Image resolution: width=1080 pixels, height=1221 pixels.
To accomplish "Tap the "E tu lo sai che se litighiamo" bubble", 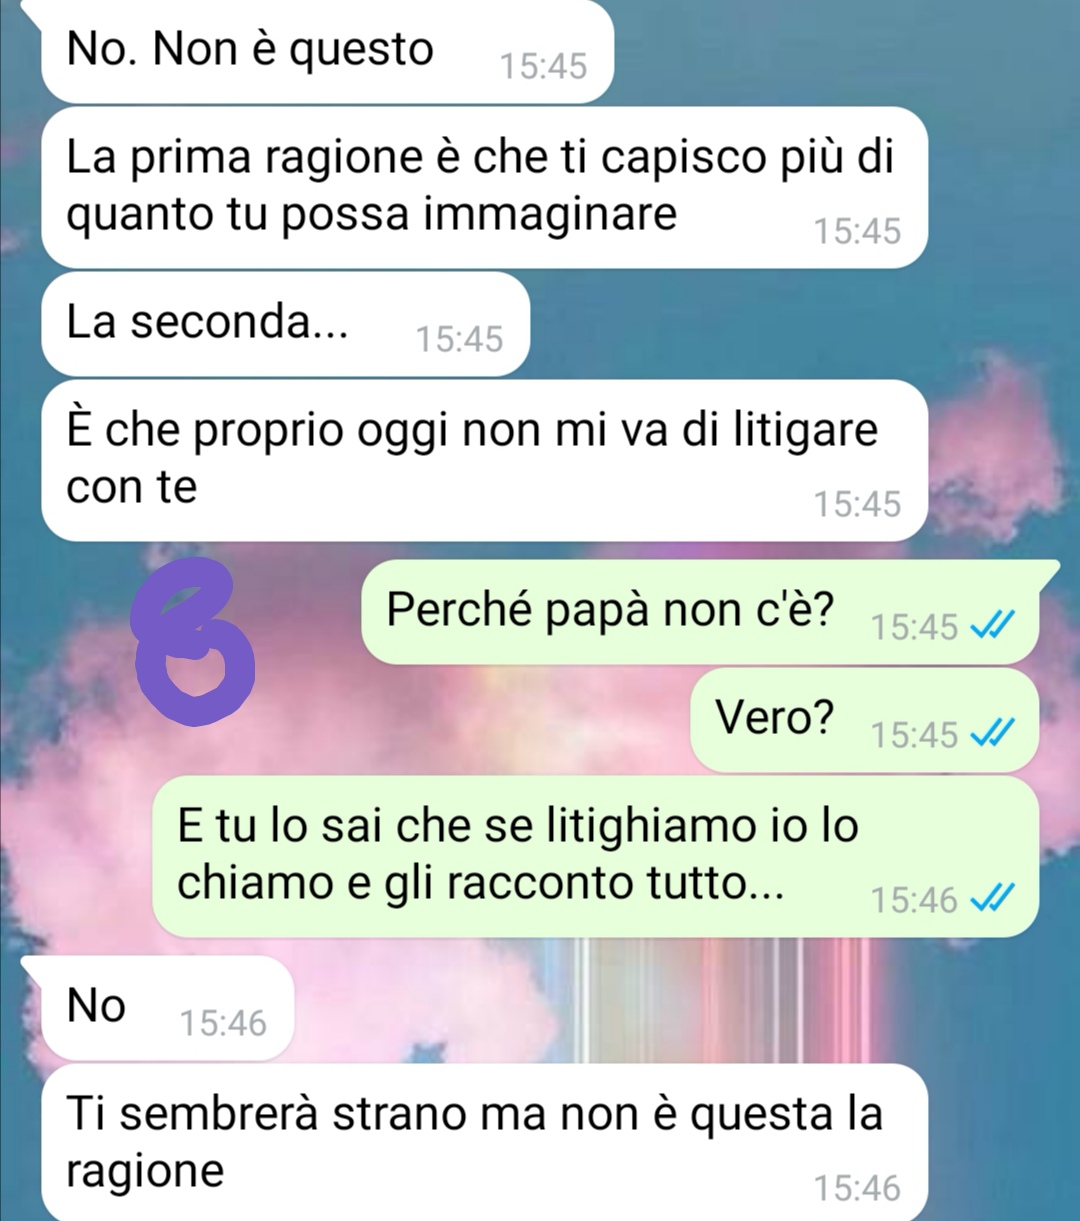I will click(x=595, y=856).
